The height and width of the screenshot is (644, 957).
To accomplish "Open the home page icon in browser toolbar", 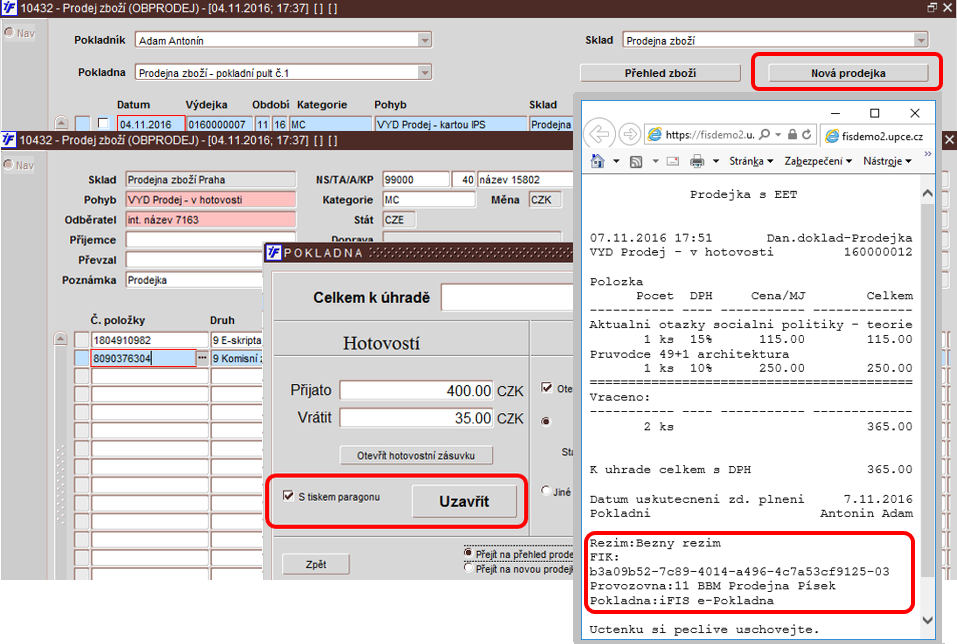I will tap(598, 161).
